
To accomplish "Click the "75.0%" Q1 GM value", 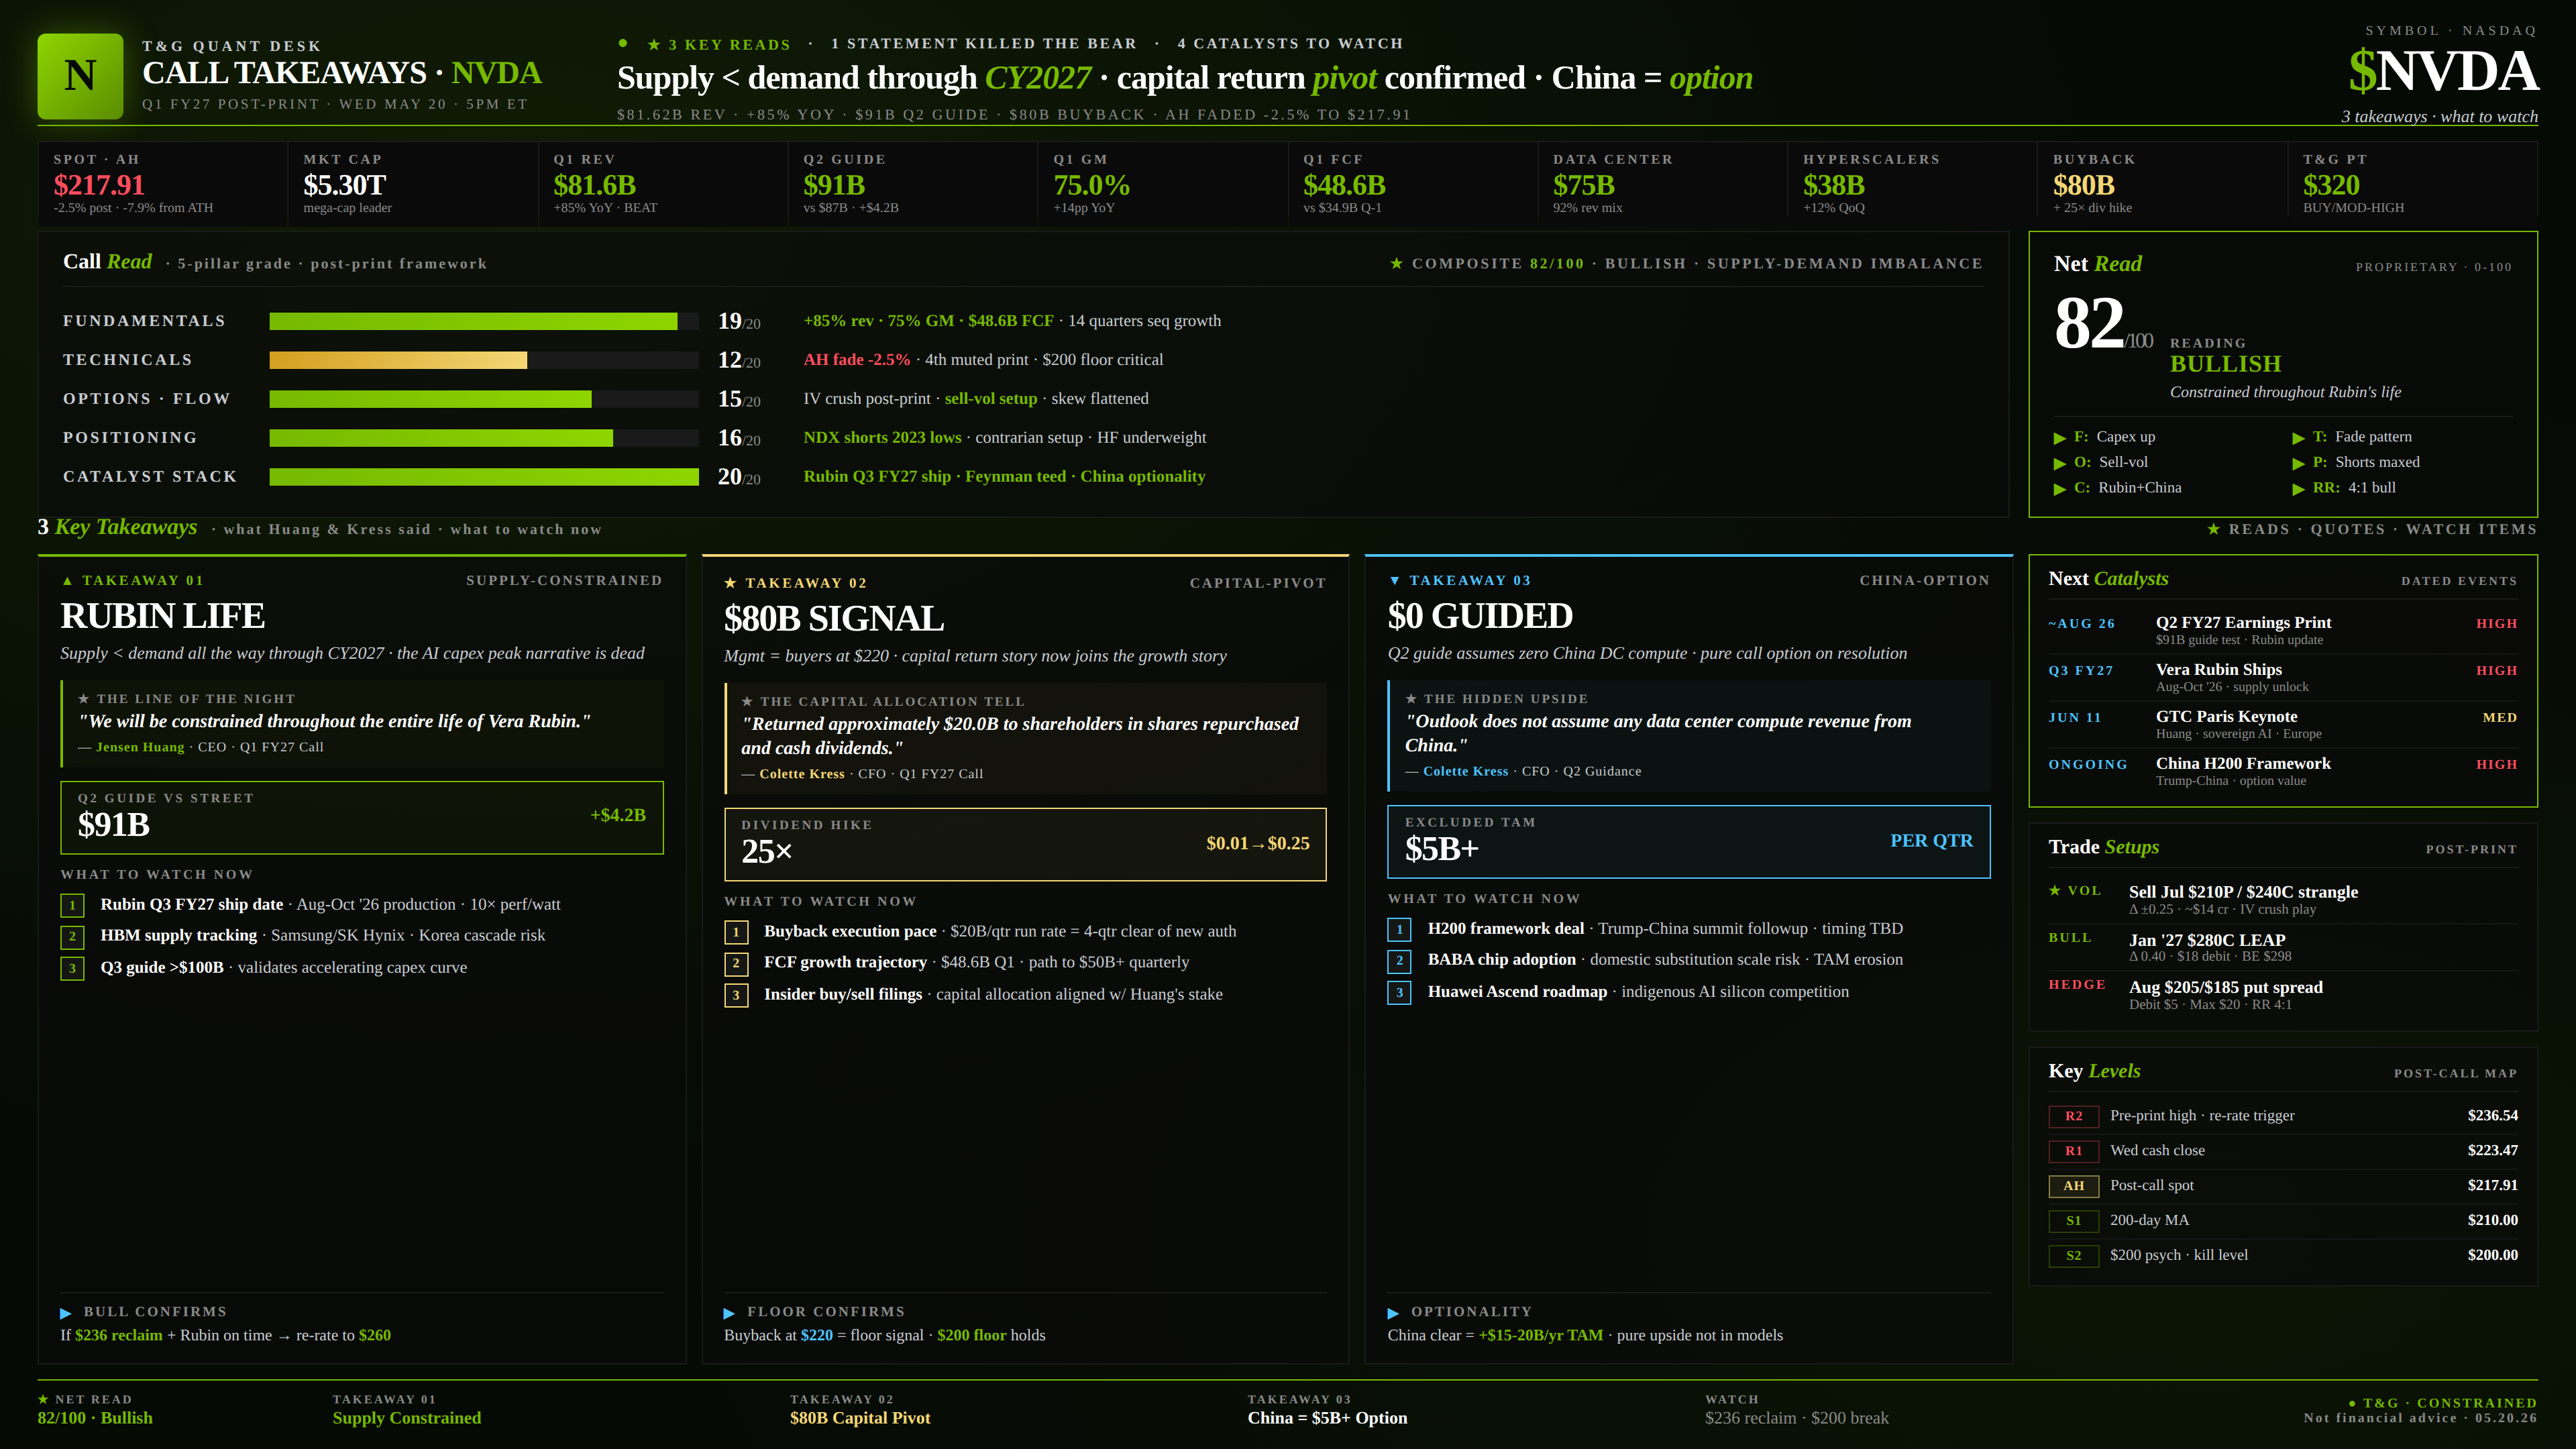I will (x=1091, y=185).
